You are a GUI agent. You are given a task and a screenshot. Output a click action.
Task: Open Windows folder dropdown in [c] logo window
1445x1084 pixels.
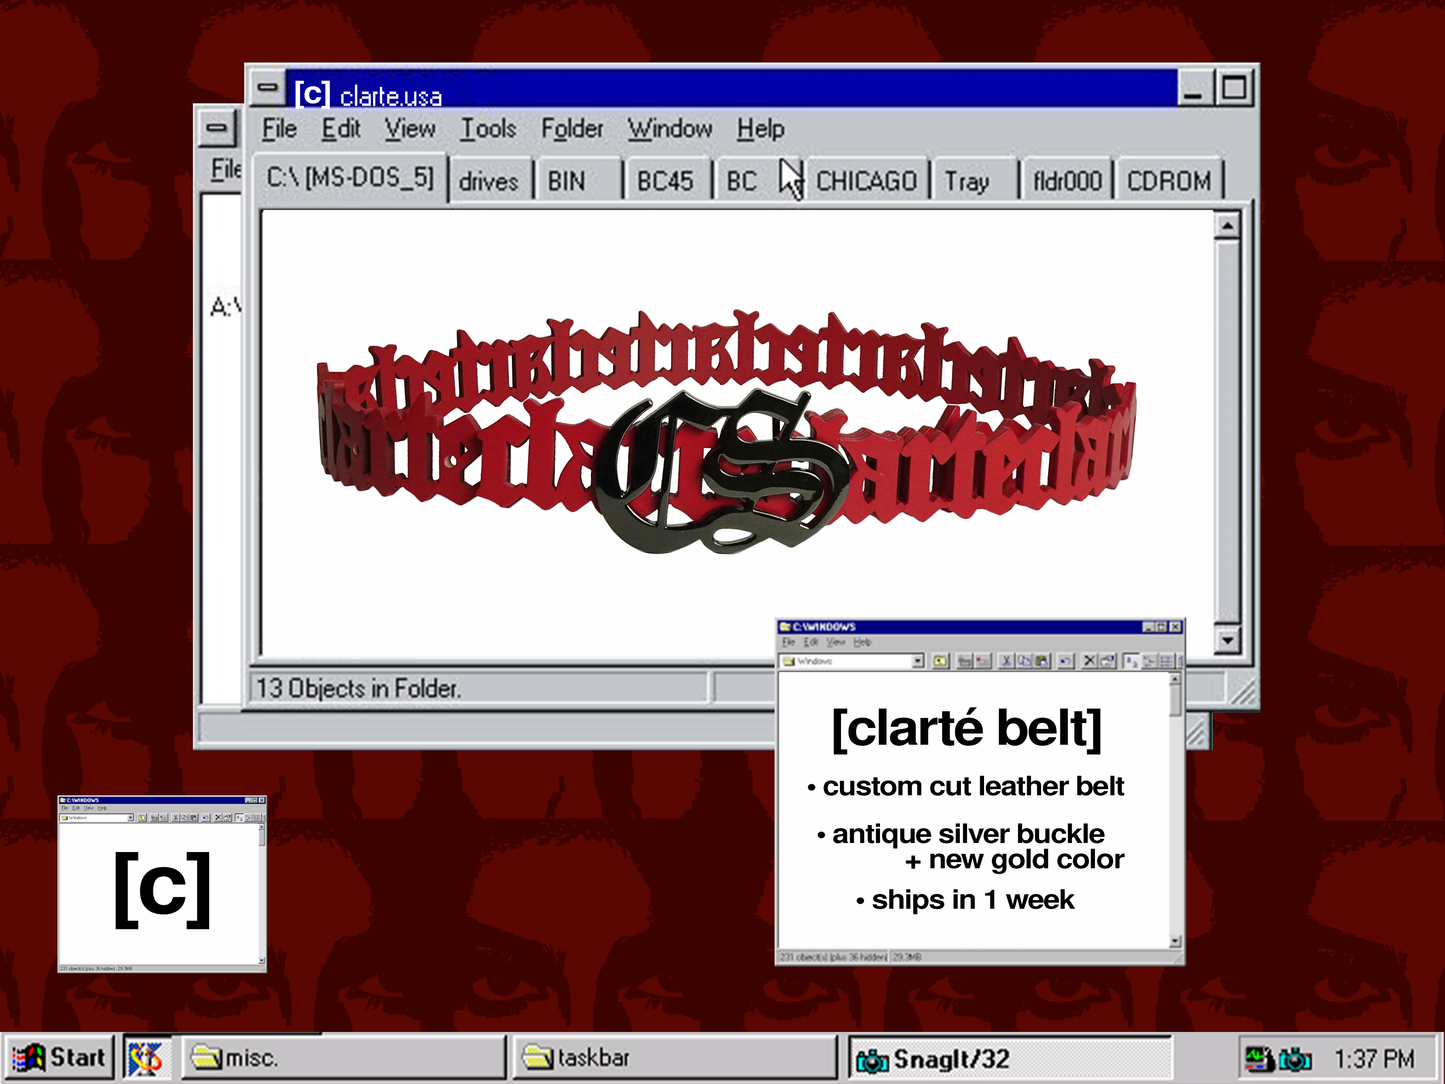tap(131, 818)
